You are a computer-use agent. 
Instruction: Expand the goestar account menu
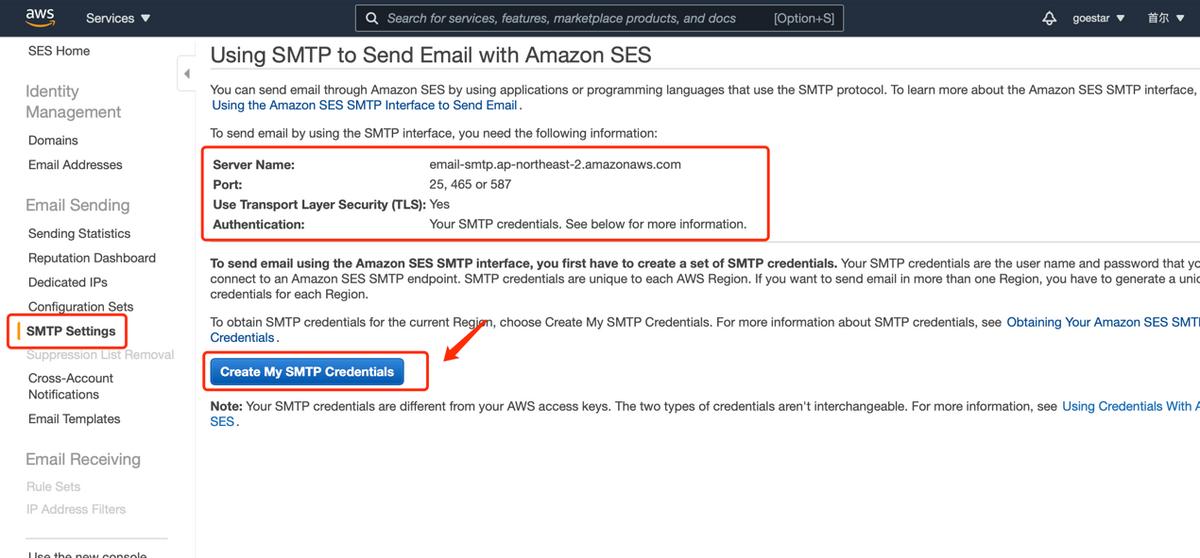coord(1098,18)
